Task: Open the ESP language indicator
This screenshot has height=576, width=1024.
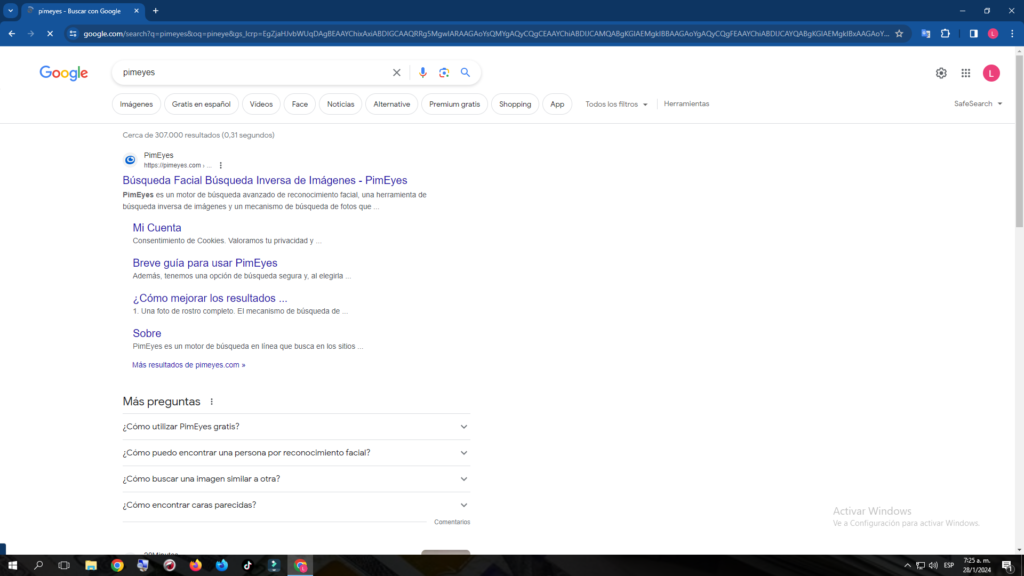Action: [x=949, y=566]
